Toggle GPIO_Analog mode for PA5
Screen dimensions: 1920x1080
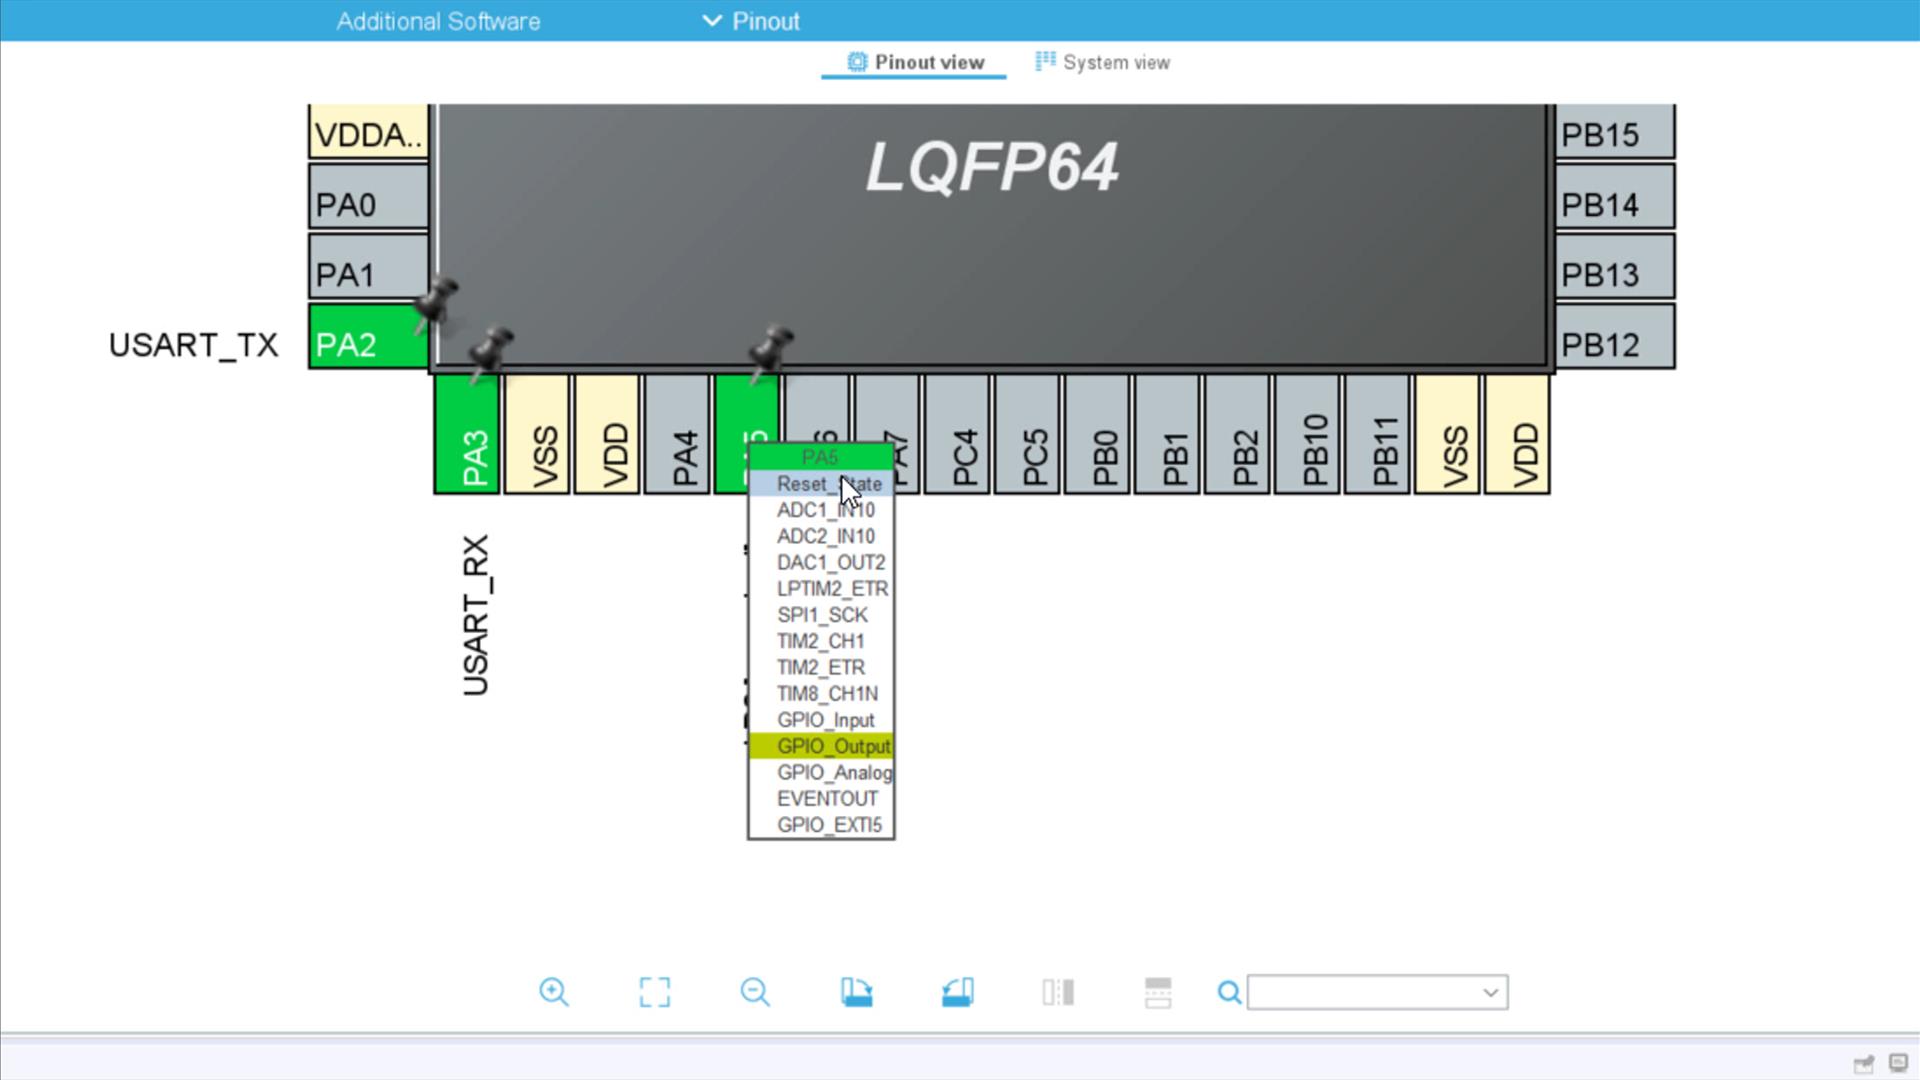point(832,772)
